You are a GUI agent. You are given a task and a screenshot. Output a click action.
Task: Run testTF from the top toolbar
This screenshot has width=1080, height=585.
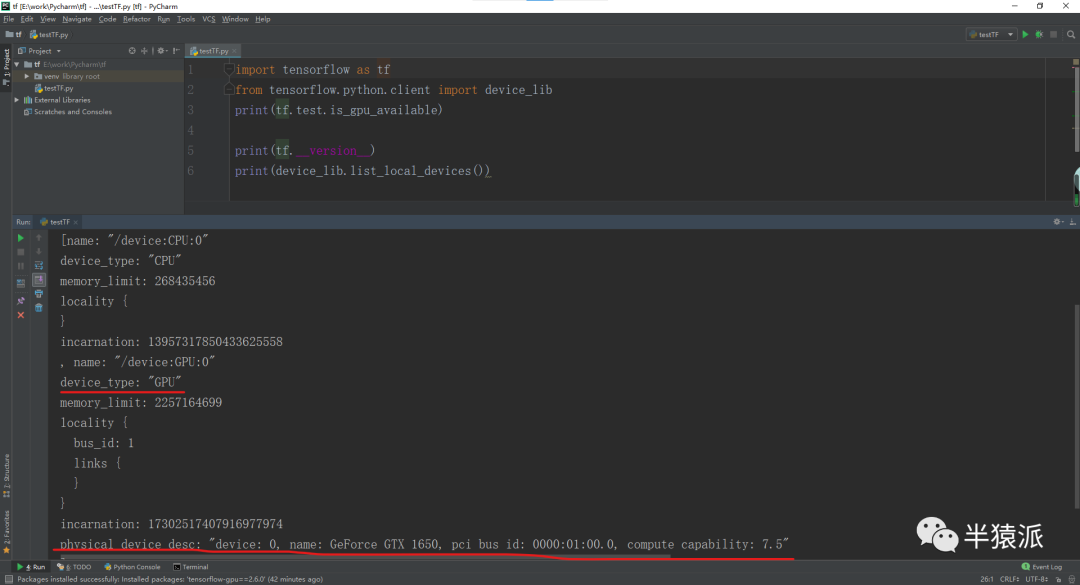coord(1025,34)
